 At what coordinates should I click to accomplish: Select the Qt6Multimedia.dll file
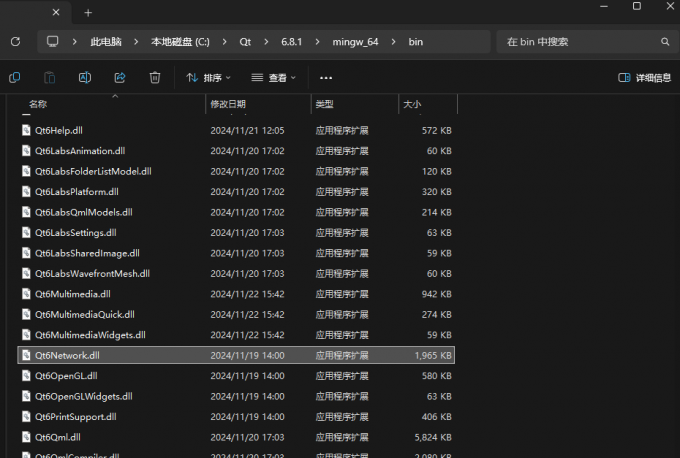pyautogui.click(x=72, y=294)
